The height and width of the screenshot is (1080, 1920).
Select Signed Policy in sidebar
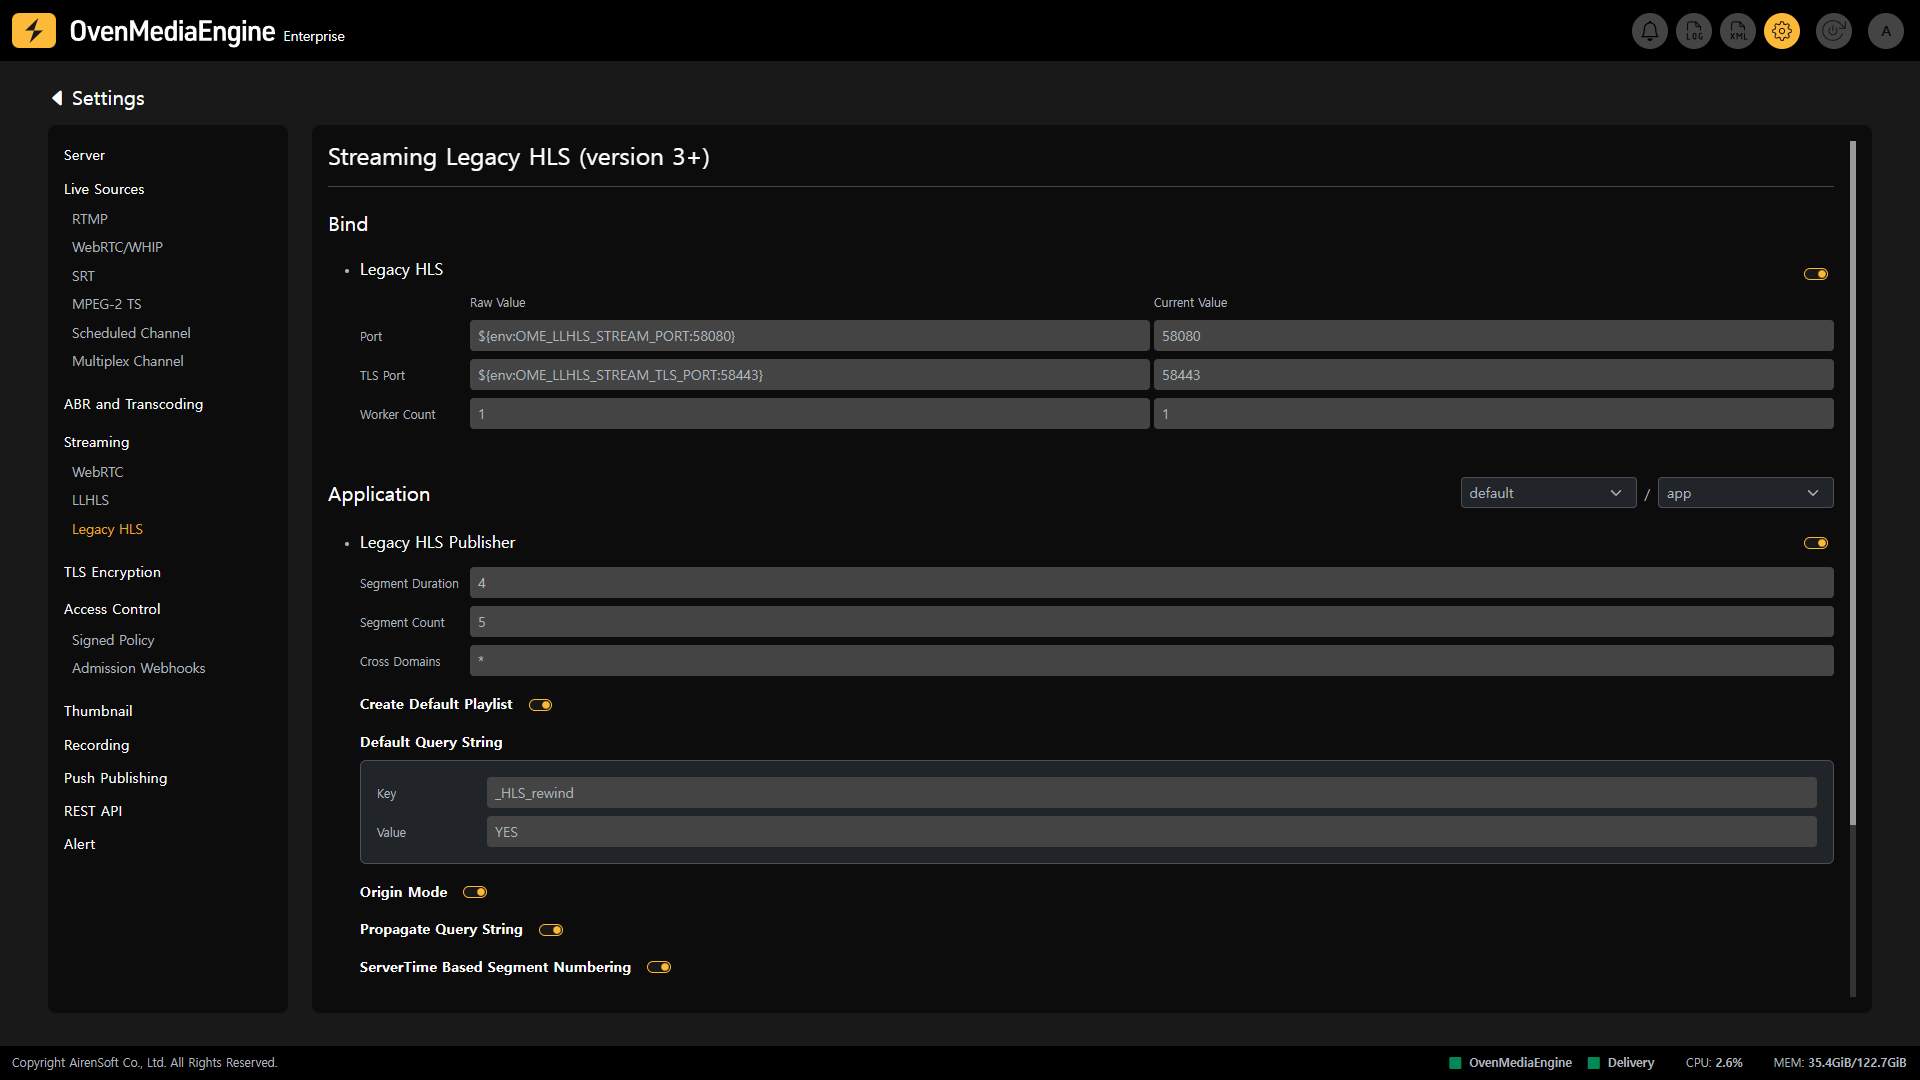coord(113,640)
